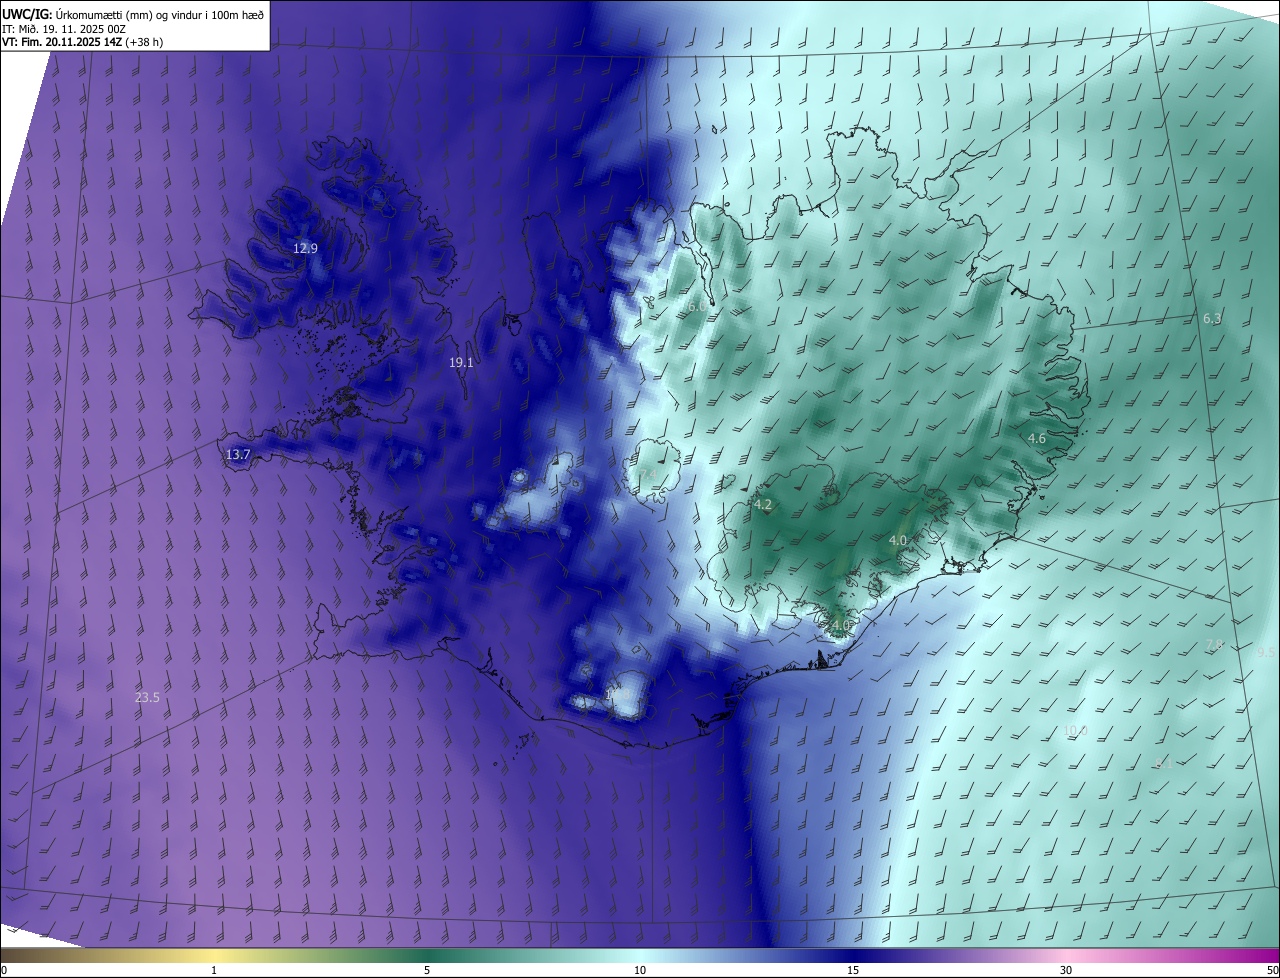
Task: Click the colorbar tick label 5
Action: 427,970
